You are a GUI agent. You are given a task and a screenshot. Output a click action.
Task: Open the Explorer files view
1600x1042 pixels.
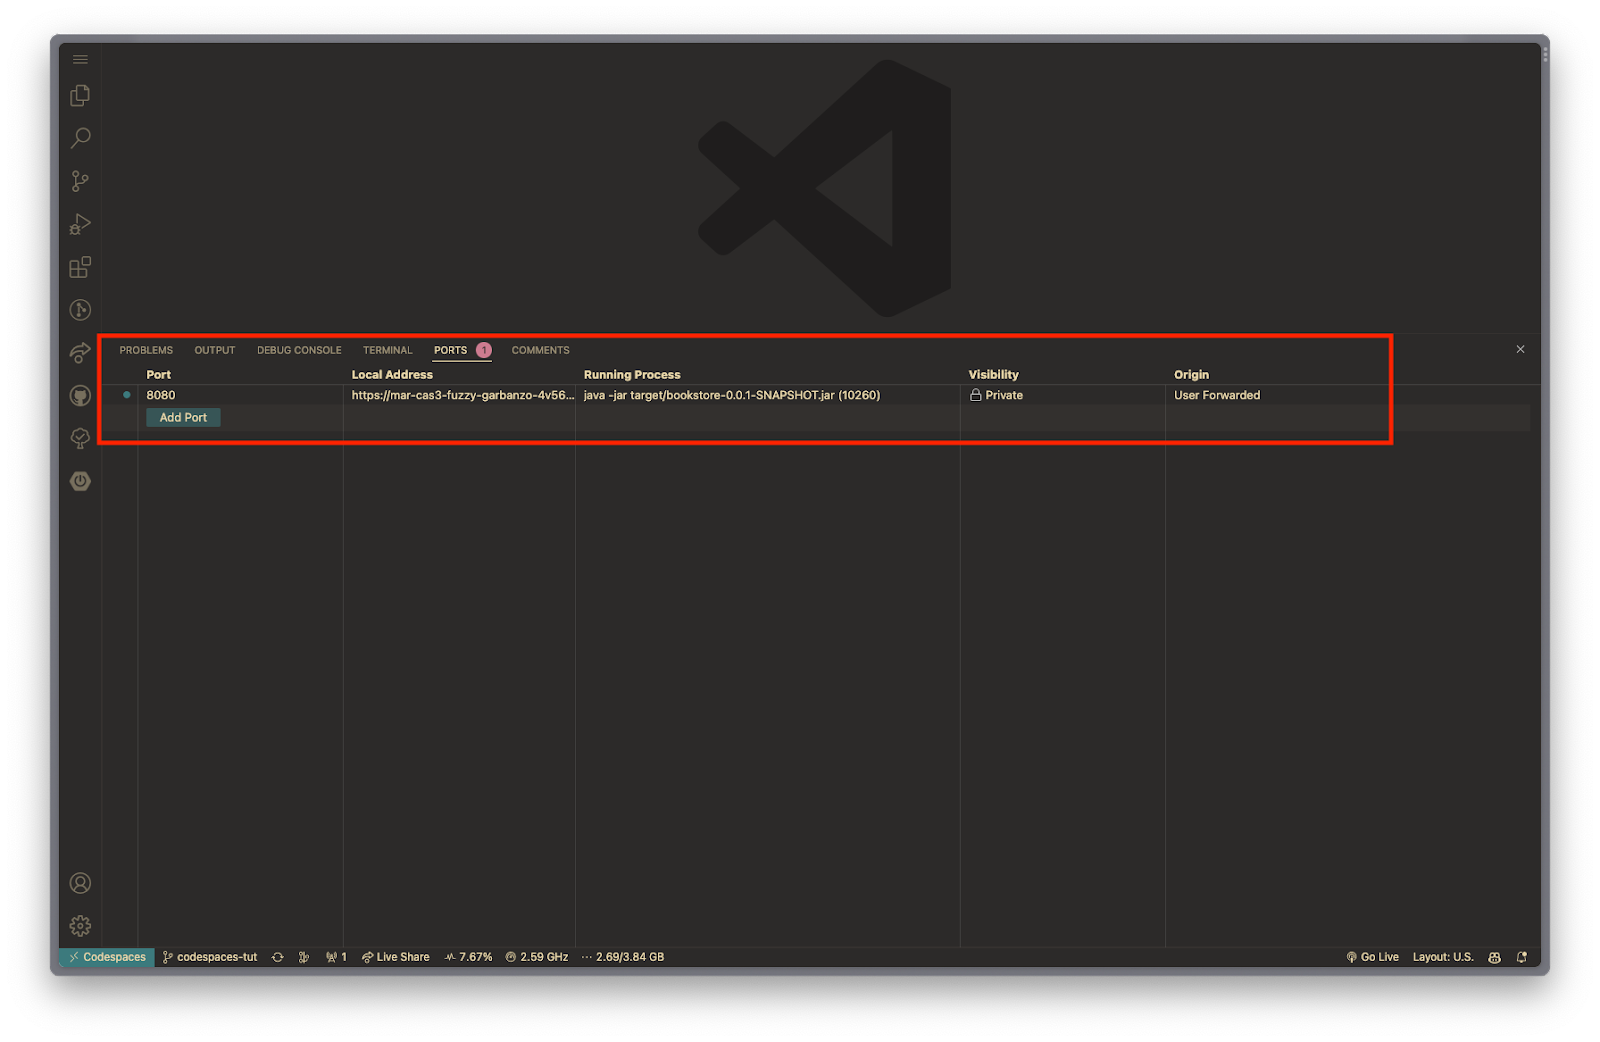[80, 96]
